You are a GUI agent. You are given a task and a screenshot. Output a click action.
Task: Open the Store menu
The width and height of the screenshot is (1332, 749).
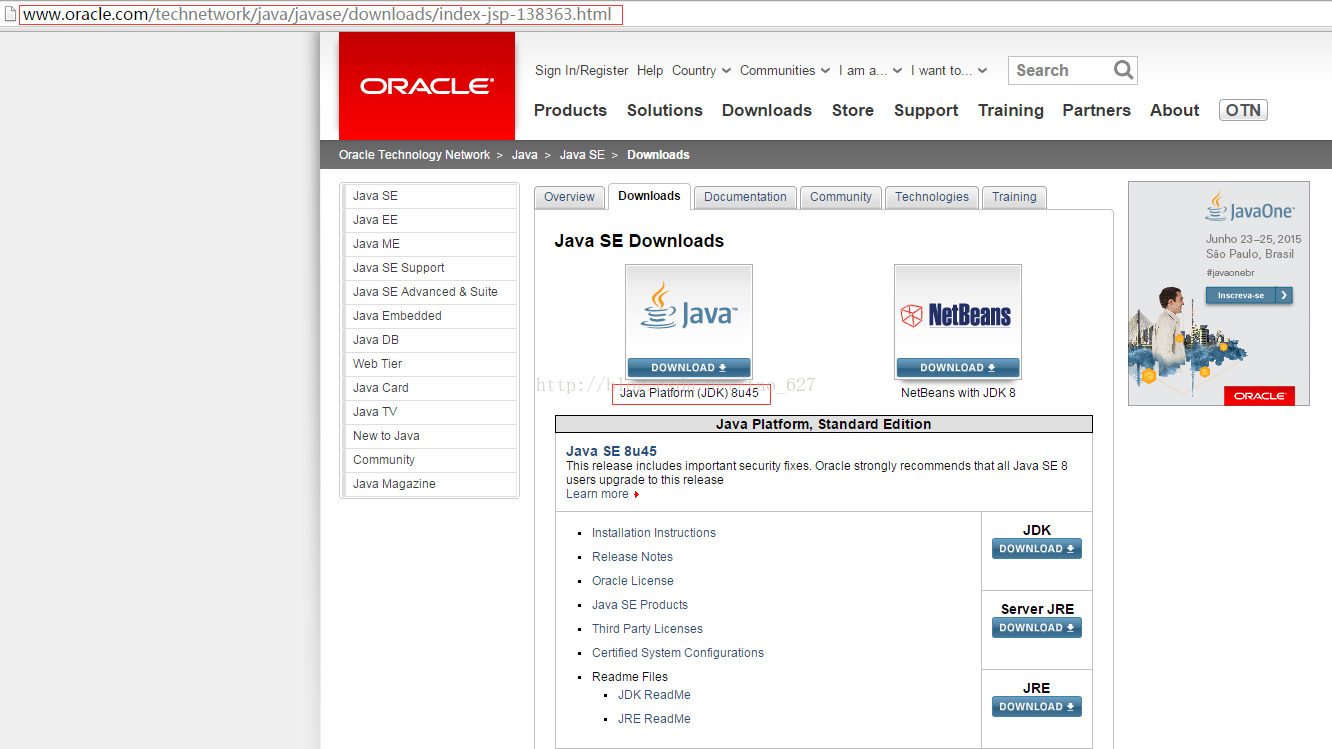pos(853,110)
